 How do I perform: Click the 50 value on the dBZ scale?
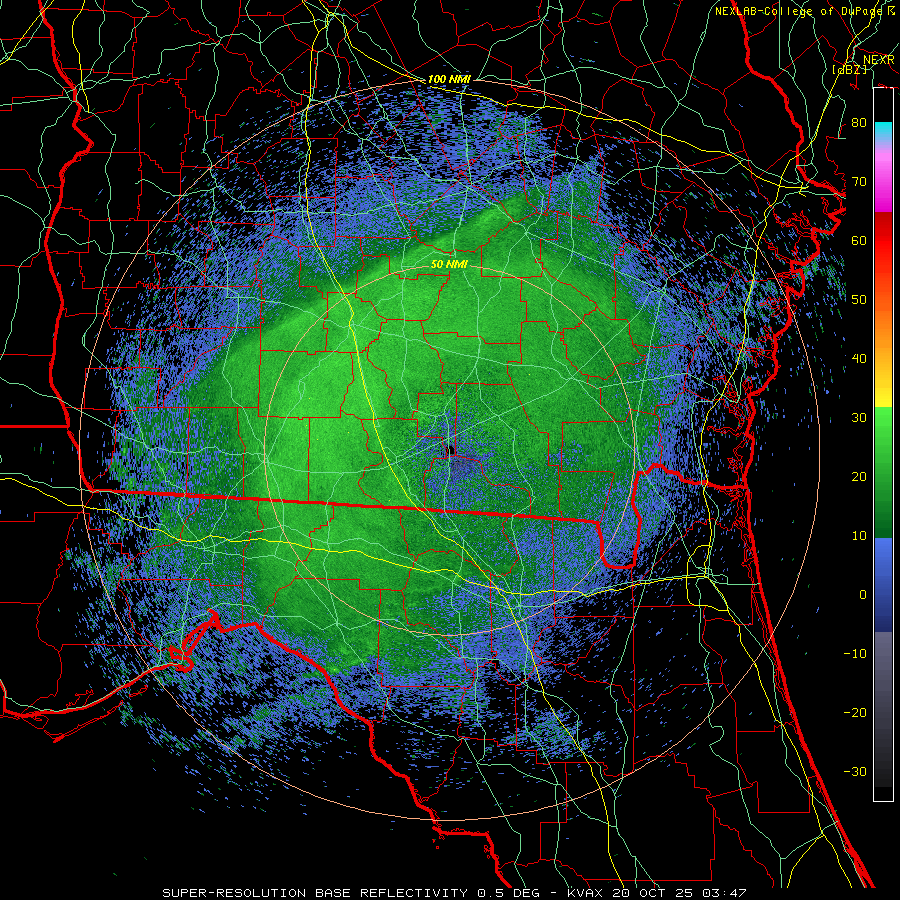[x=859, y=300]
